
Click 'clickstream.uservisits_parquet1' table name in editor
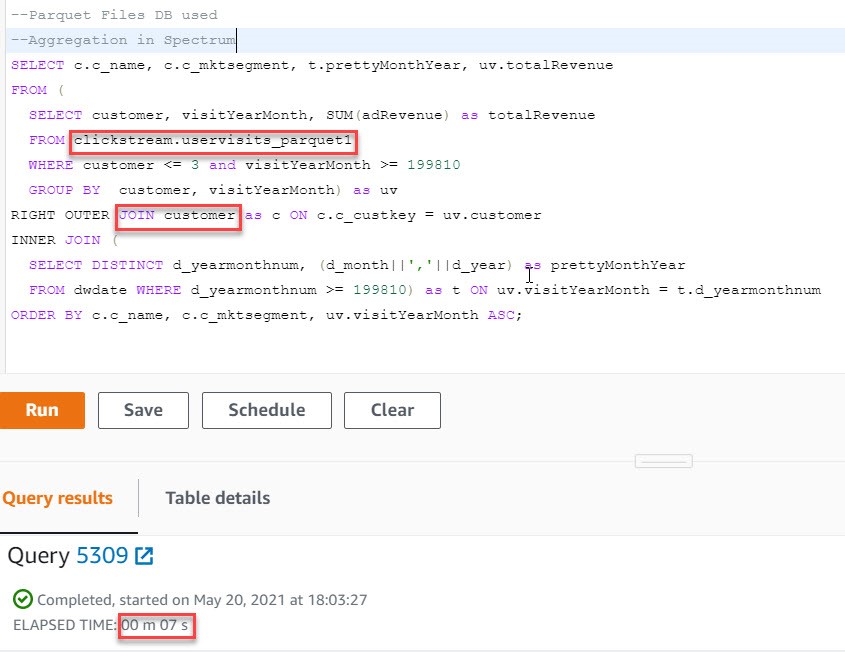213,141
